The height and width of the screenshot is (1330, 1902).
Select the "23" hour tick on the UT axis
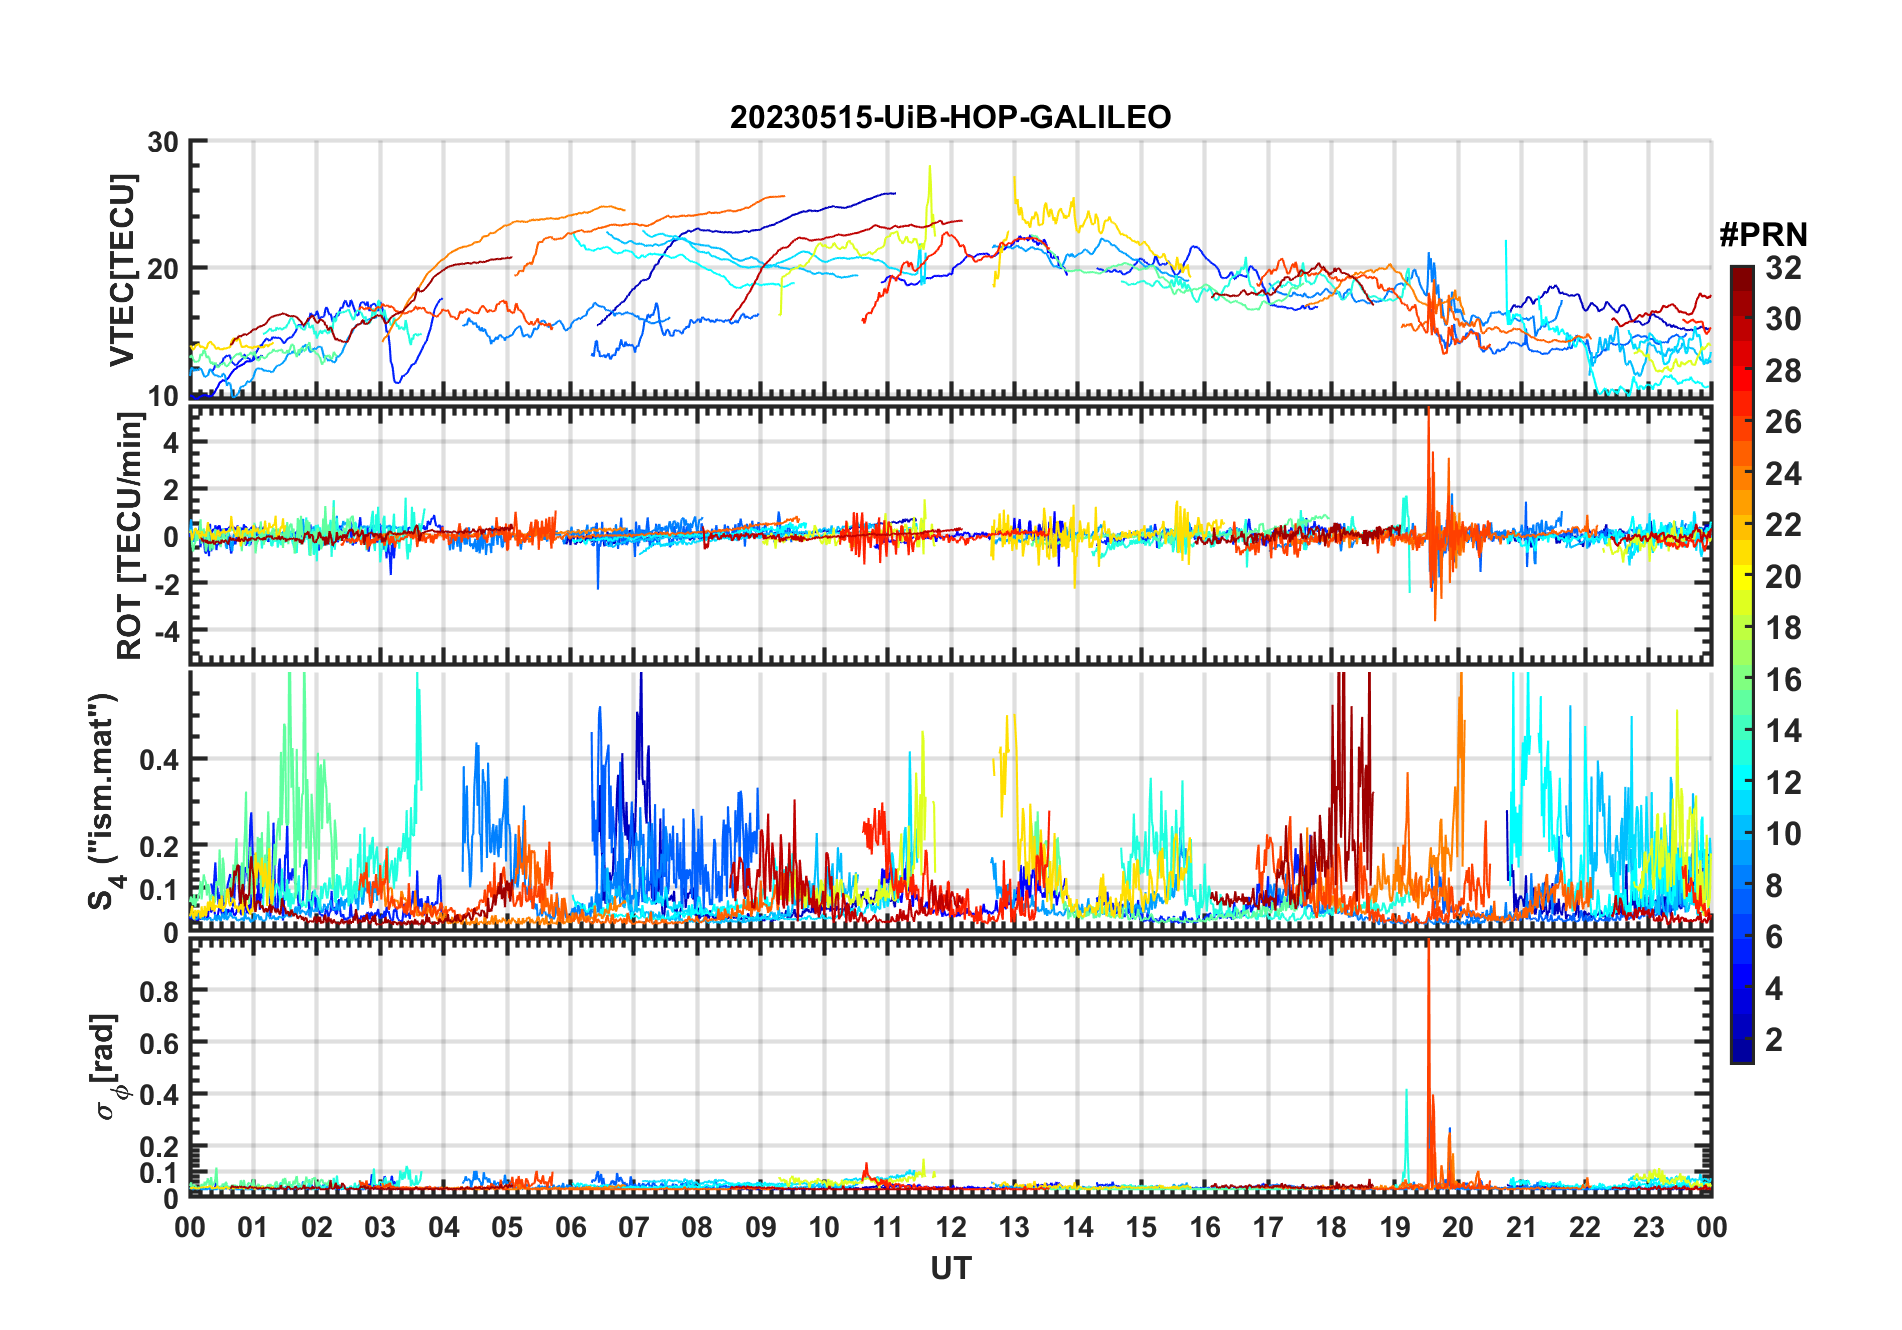(1648, 1227)
